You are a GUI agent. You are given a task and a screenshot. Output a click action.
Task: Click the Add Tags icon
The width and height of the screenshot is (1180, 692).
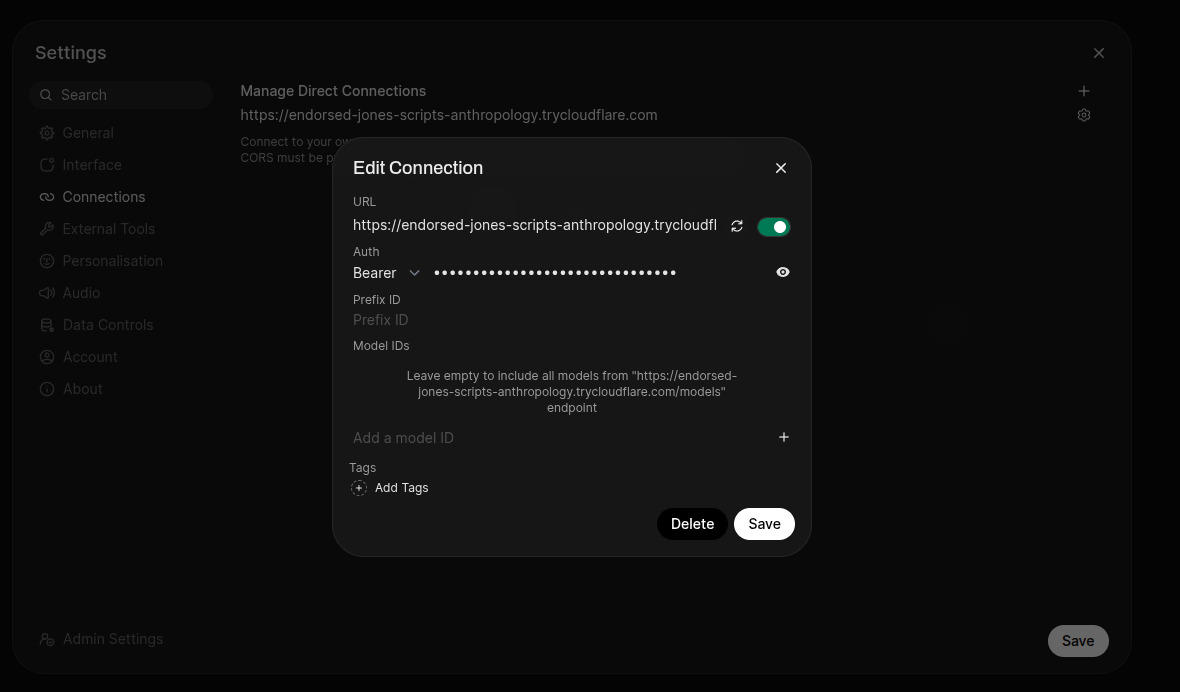359,488
